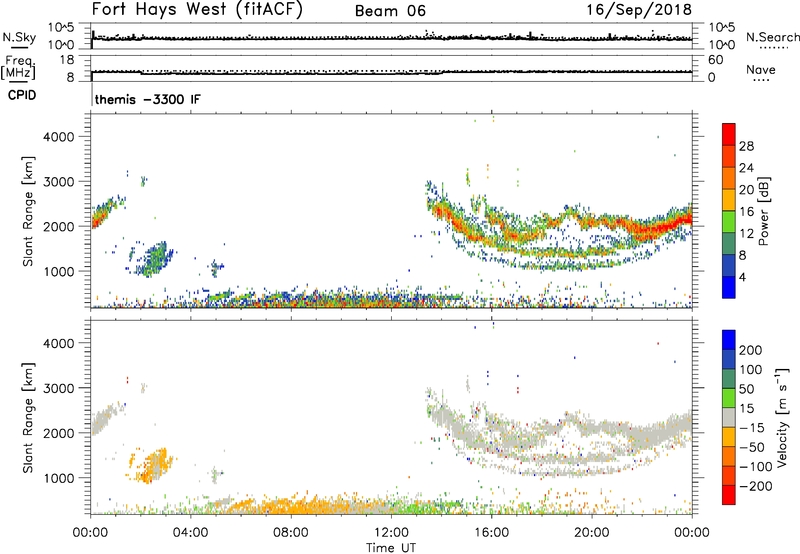Click the '-15' tick on the velocity scale
Viewport: 800px width, 554px height.
coord(752,427)
